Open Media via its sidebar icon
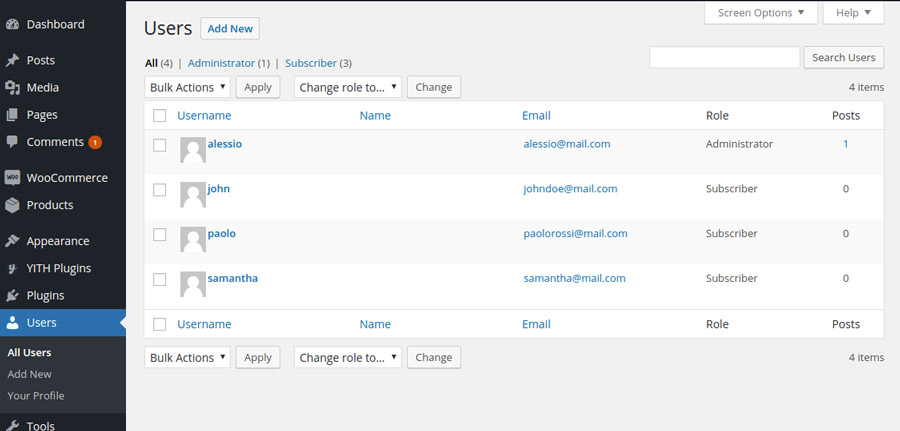Viewport: 900px width, 431px height. (x=12, y=88)
